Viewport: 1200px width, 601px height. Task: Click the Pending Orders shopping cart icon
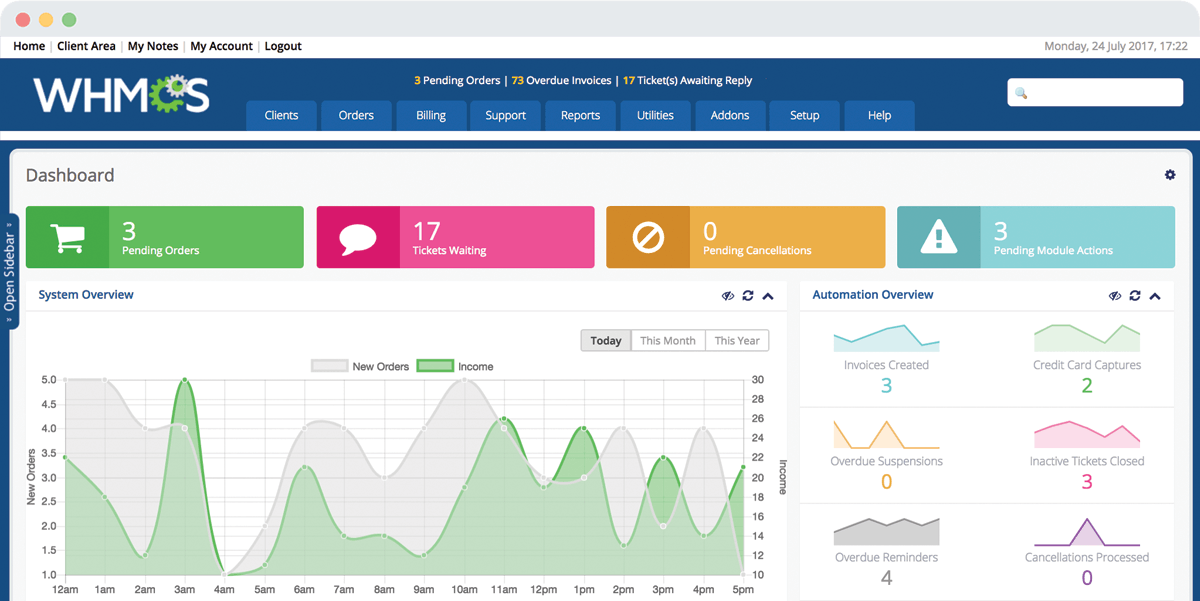pos(68,238)
